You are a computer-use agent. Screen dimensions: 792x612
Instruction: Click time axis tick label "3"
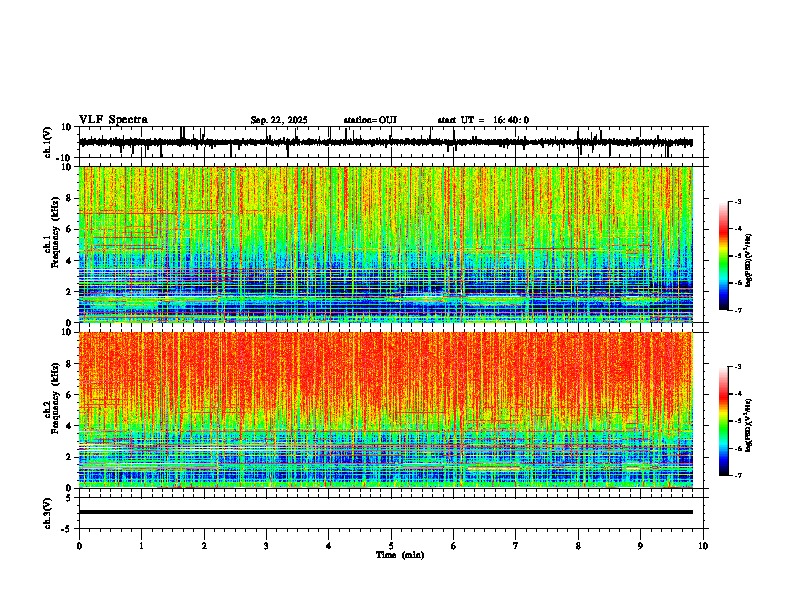[266, 546]
